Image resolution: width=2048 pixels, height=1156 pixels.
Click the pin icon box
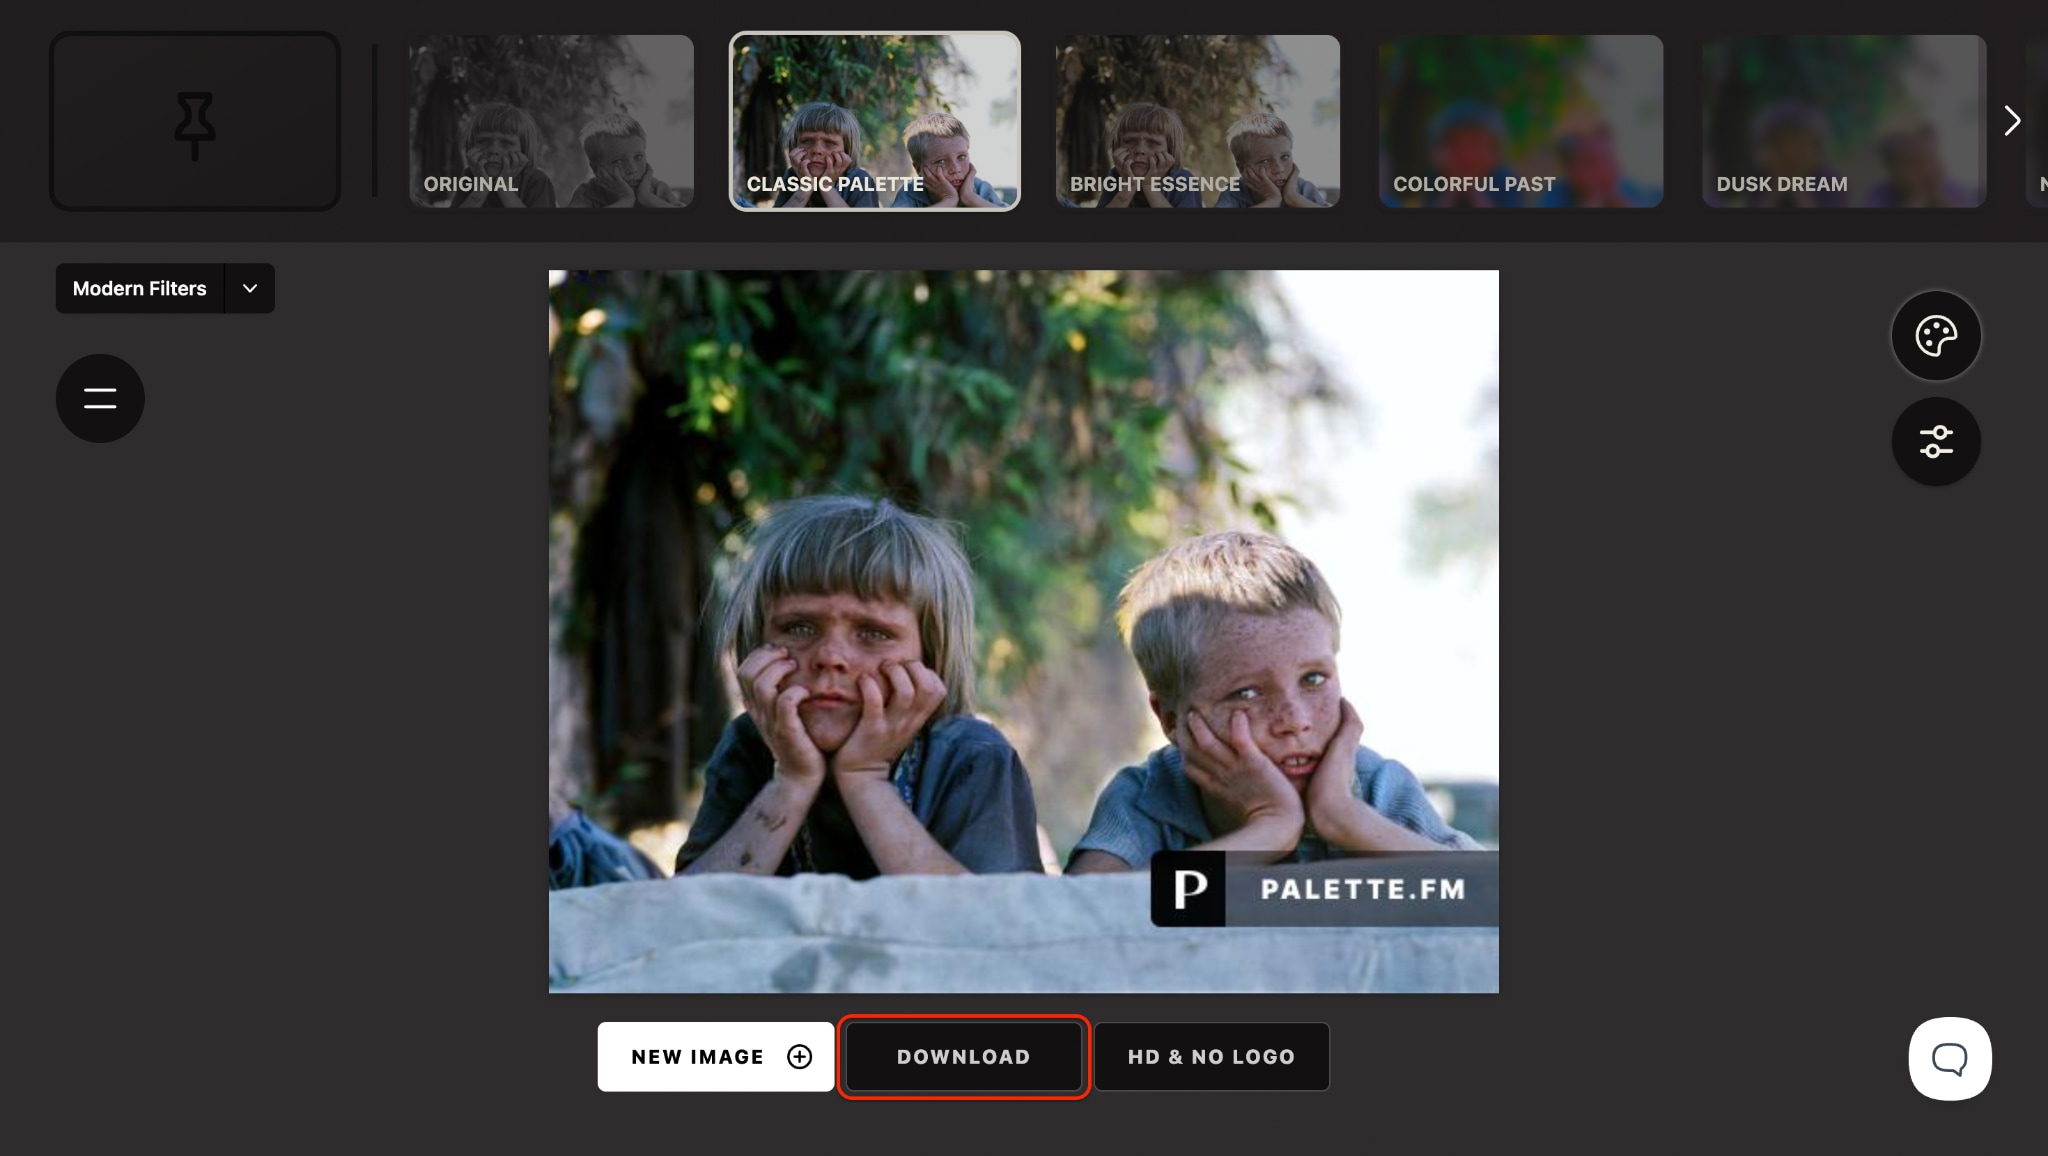195,121
